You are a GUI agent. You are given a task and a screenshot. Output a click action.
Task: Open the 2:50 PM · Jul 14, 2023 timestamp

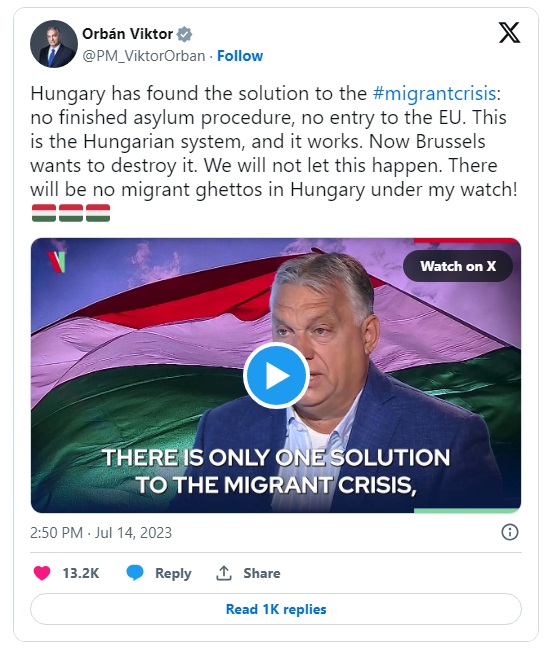(x=101, y=532)
